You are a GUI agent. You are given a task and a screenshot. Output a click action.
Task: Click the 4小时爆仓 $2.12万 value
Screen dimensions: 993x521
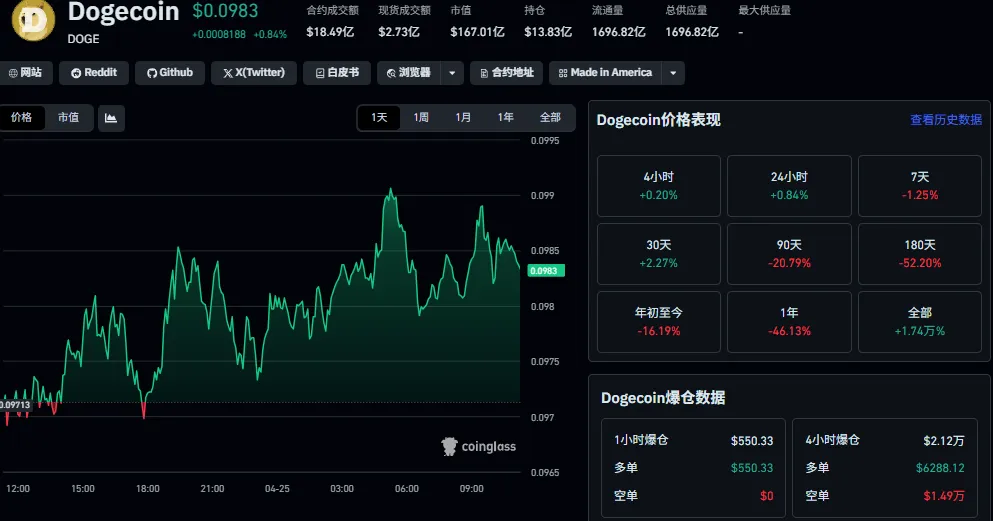pyautogui.click(x=944, y=441)
